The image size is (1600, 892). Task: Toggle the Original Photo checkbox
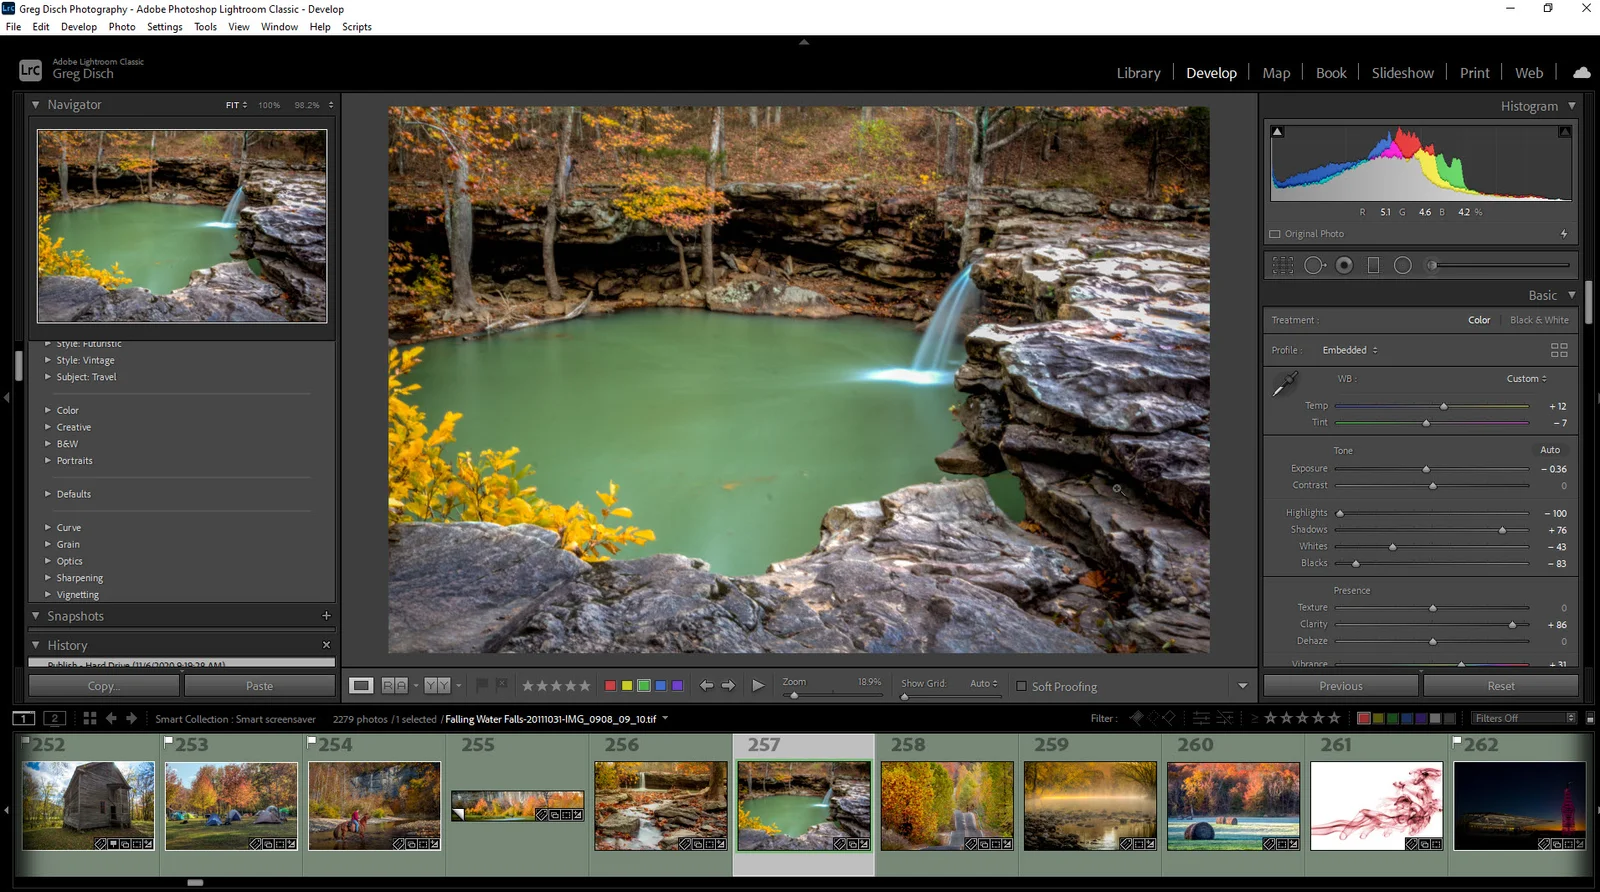[1275, 234]
